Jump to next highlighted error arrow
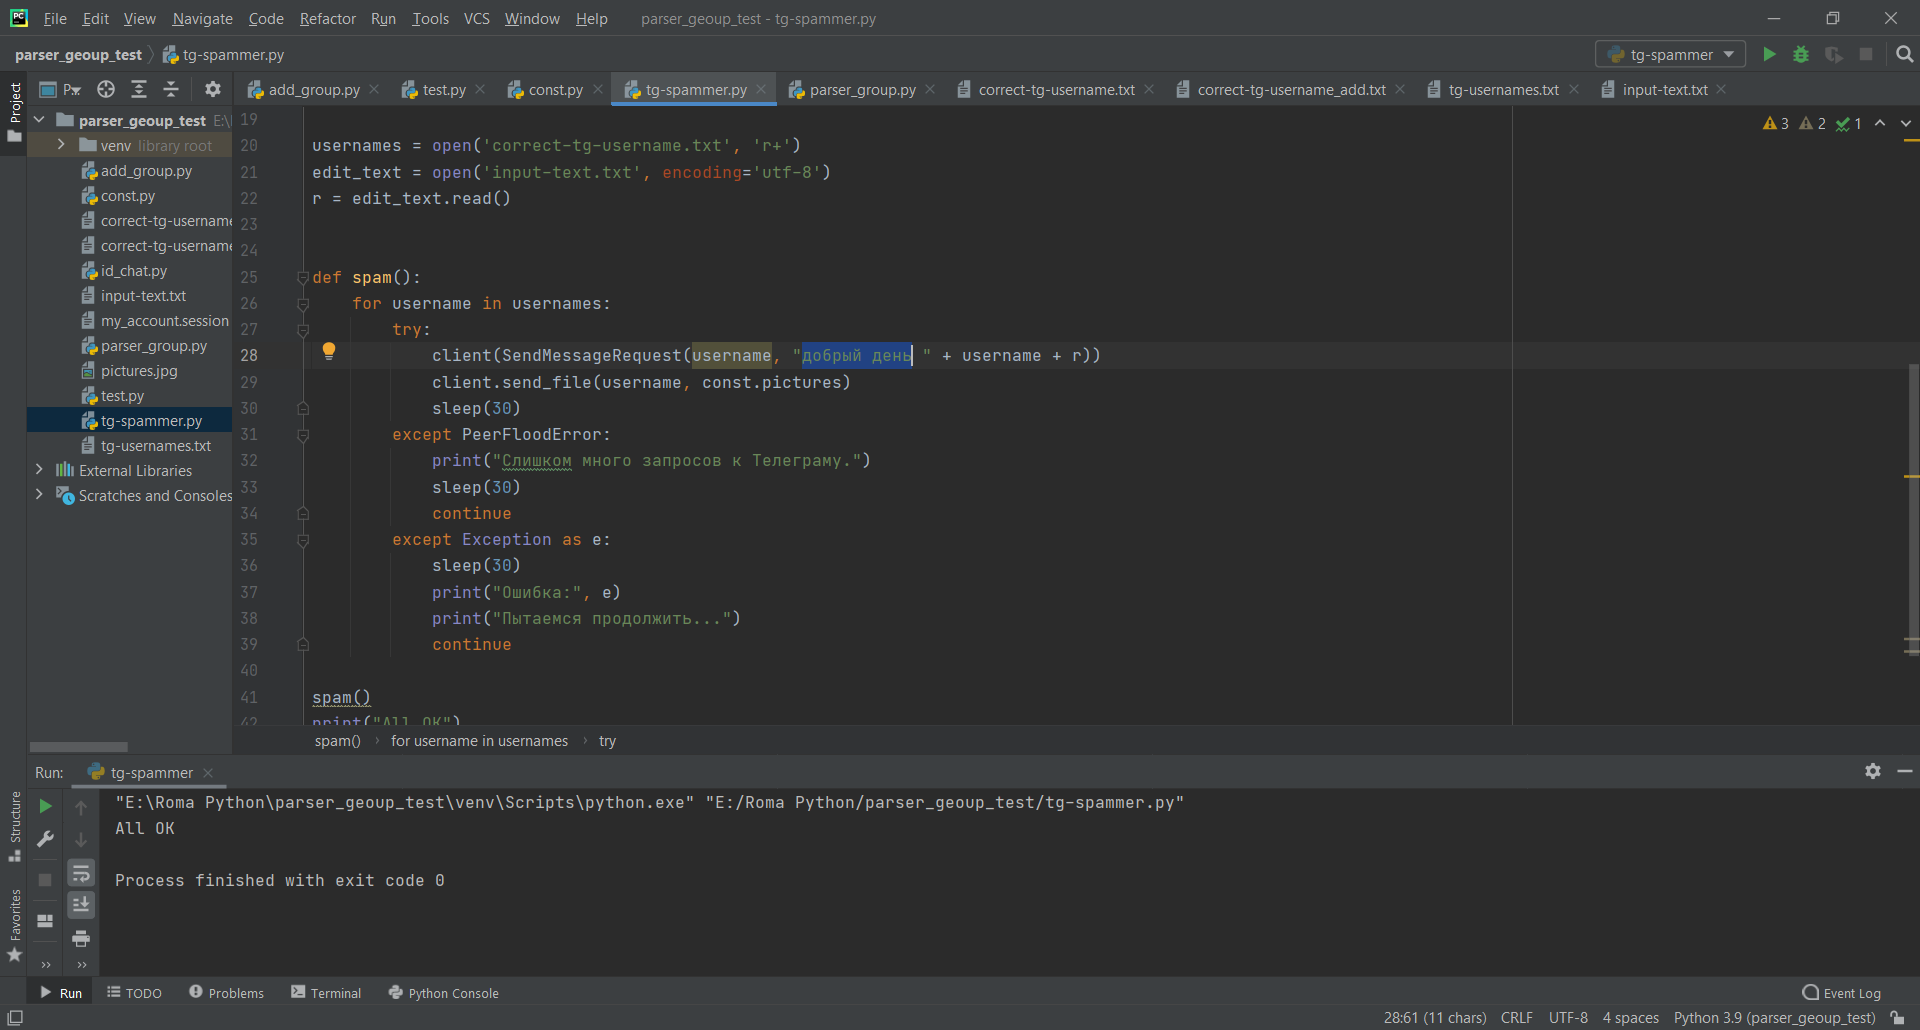Viewport: 1920px width, 1030px height. click(x=1906, y=123)
